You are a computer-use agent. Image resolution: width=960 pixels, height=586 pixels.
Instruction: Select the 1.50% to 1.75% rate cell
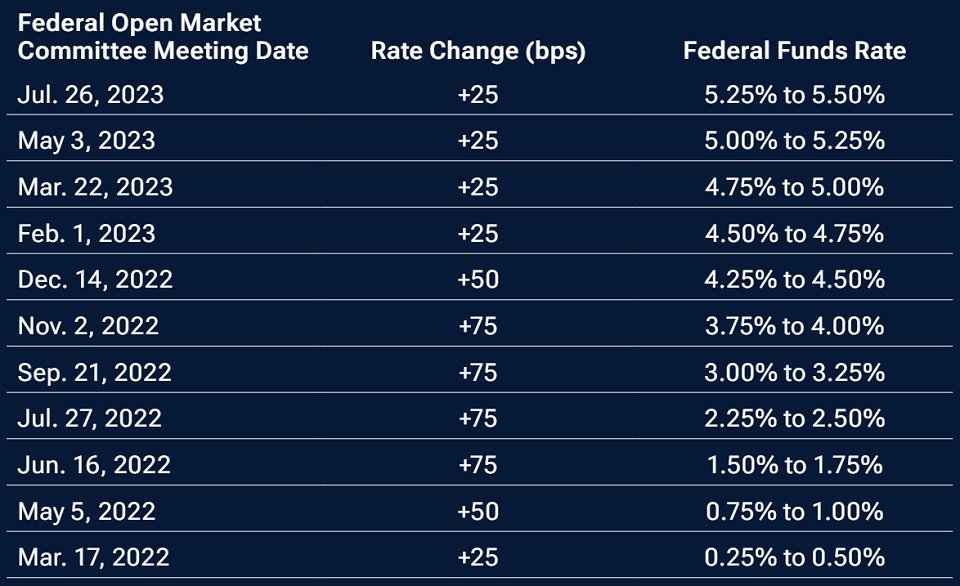tap(794, 465)
